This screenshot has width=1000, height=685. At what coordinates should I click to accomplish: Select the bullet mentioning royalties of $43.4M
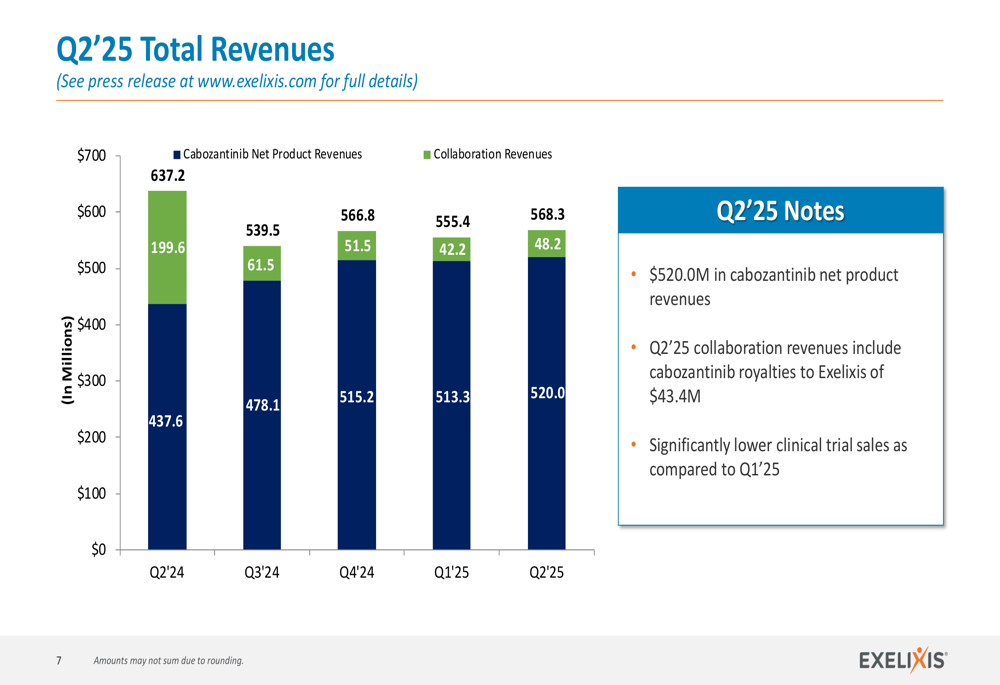(775, 372)
